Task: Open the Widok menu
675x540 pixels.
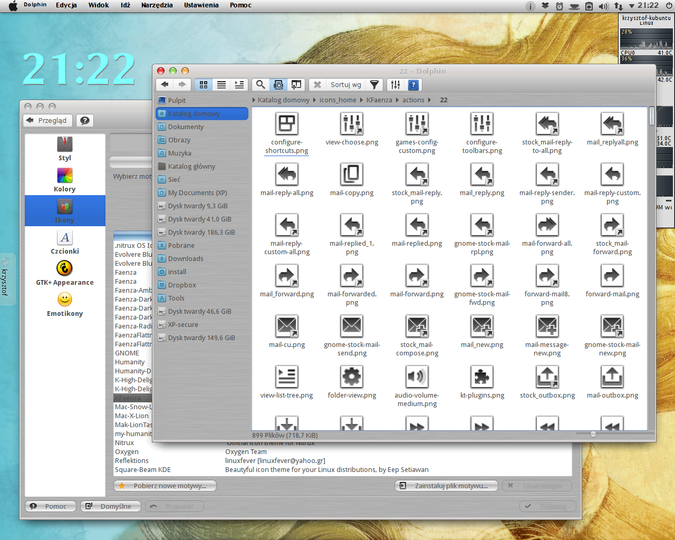Action: (x=98, y=5)
